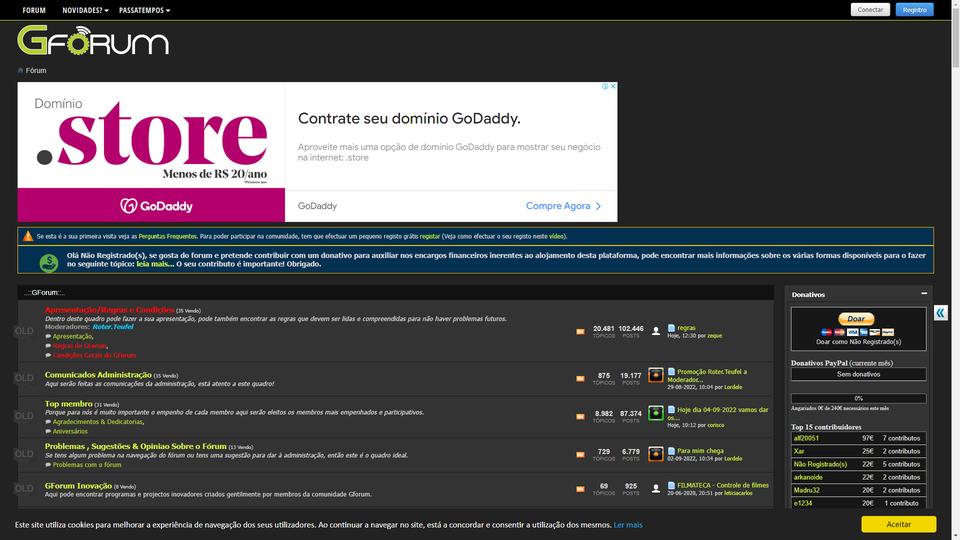Click contributor e1234 in top list
Image resolution: width=960 pixels, height=540 pixels.
point(803,503)
